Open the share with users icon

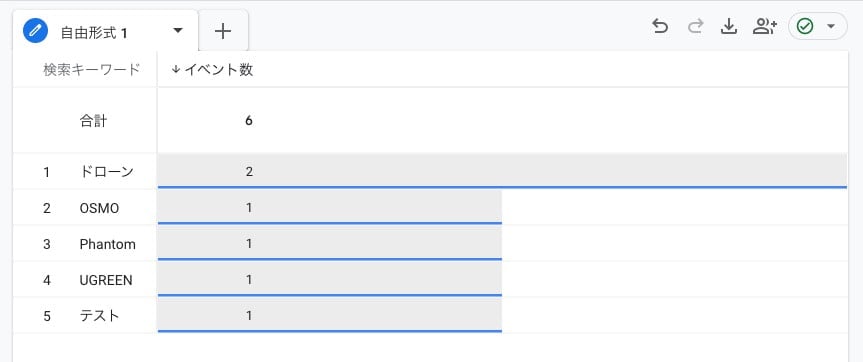[764, 26]
